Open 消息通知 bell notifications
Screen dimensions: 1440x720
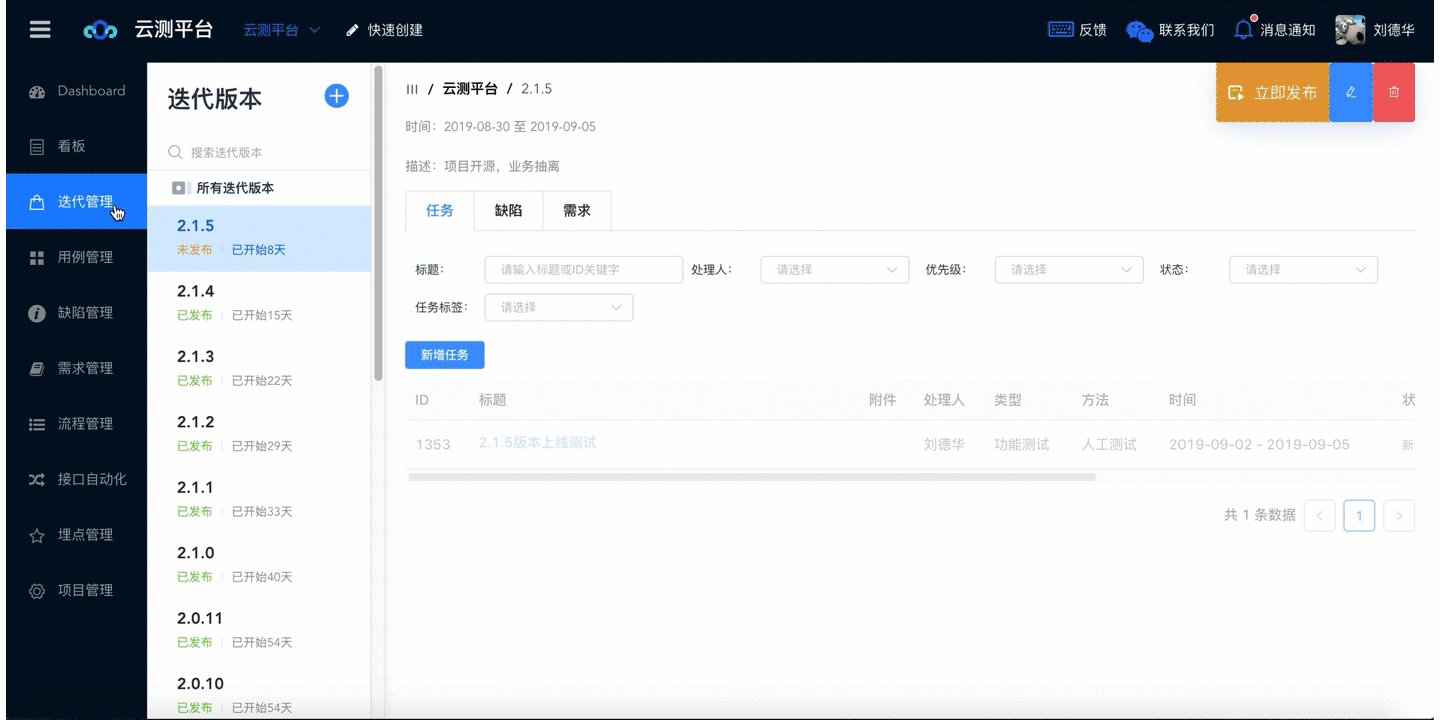click(x=1243, y=30)
